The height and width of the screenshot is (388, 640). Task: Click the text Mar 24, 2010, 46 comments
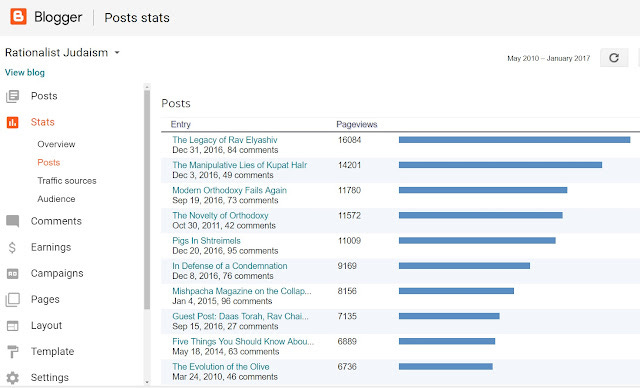click(x=225, y=377)
